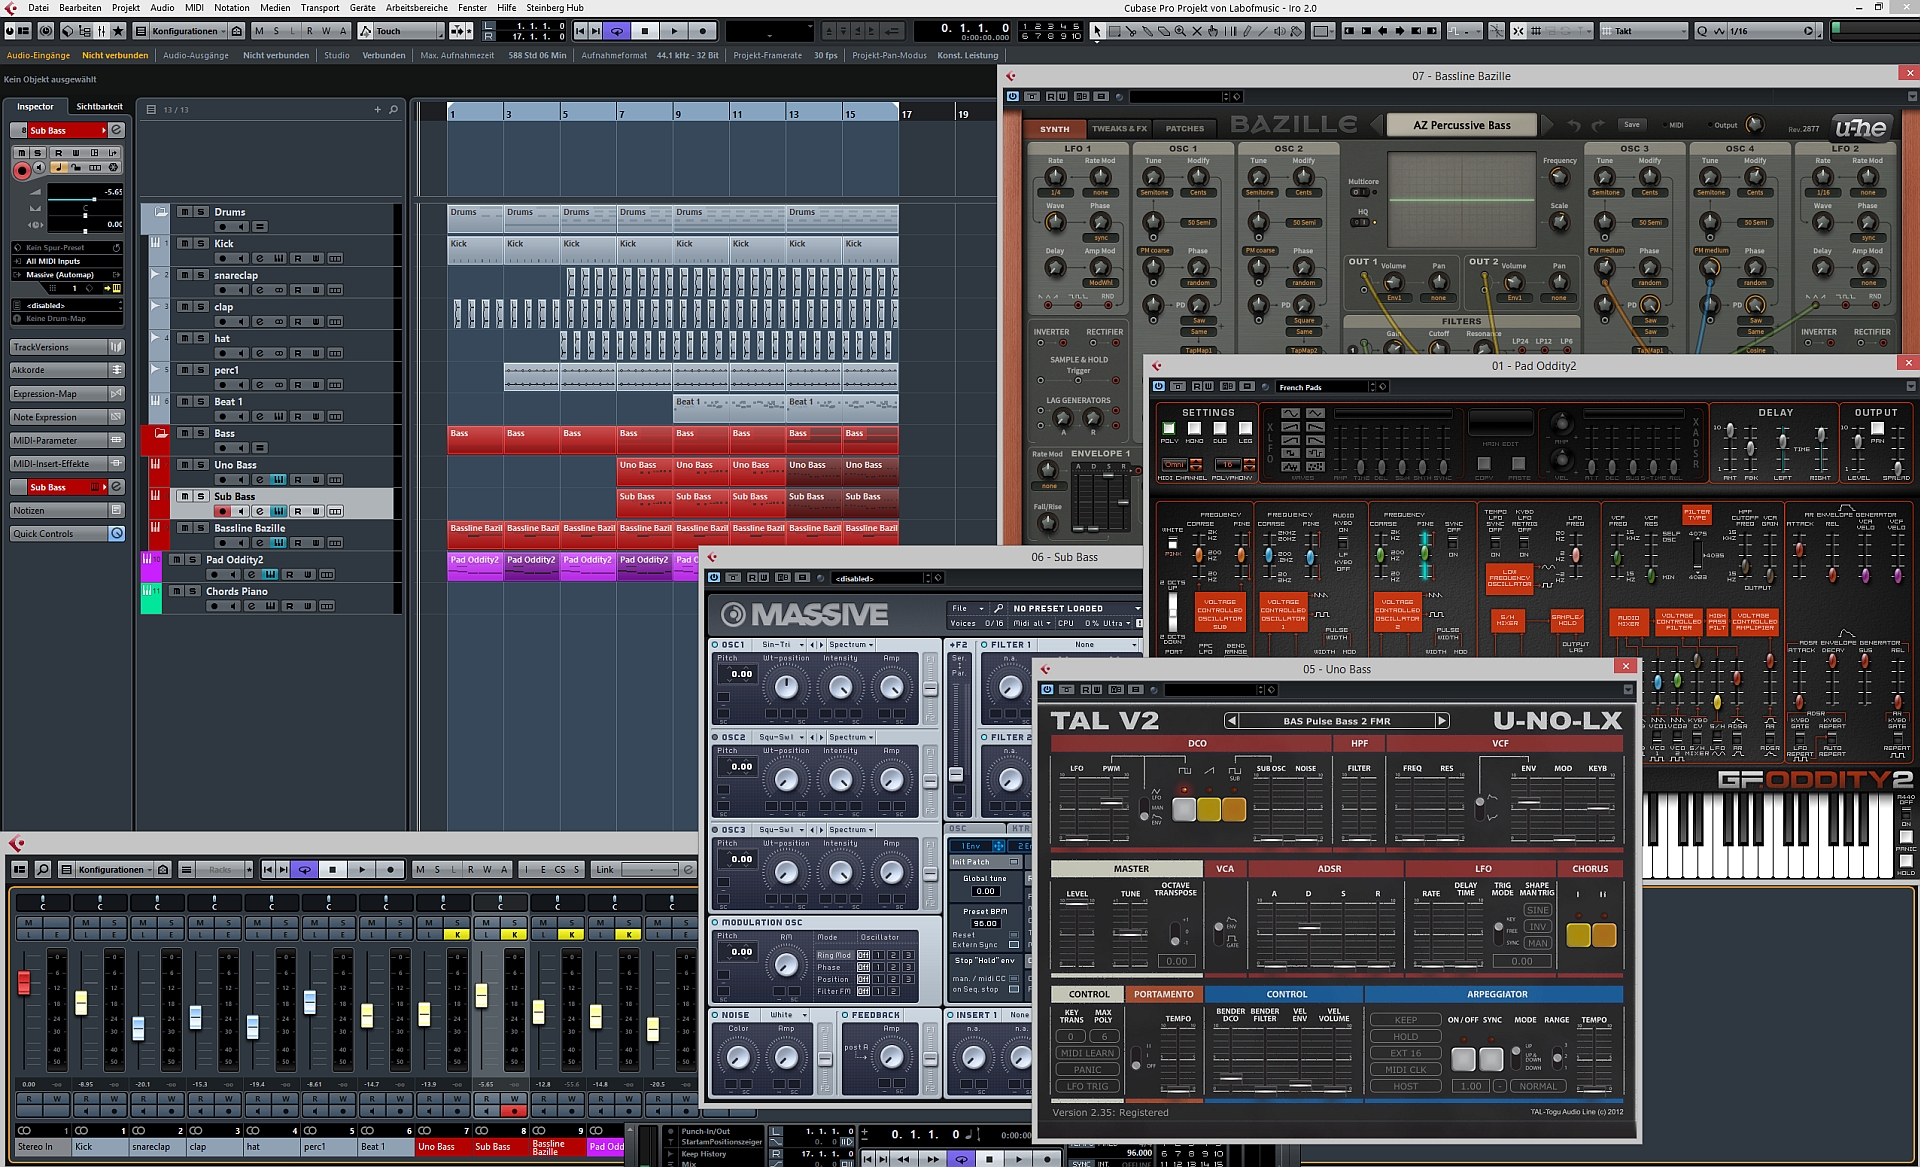
Task: Edit Sub Bass channel settings in Inspector header
Action: 116,130
